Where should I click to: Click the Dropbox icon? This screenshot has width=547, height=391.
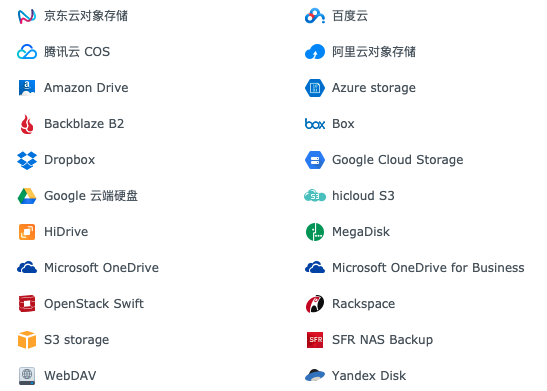pyautogui.click(x=27, y=160)
